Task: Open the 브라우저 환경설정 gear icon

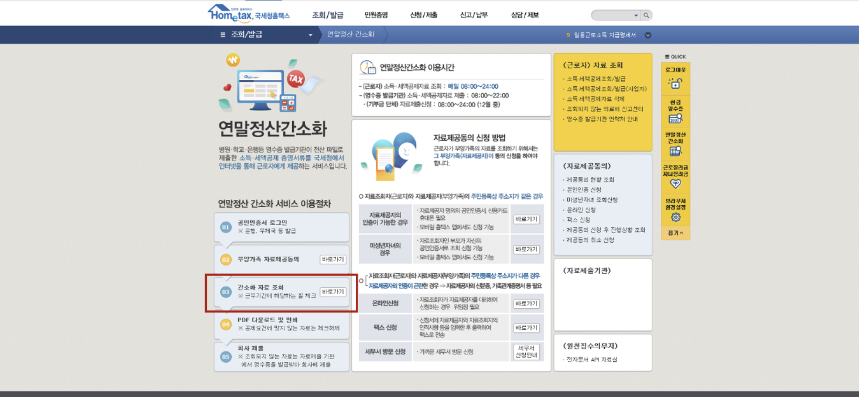Action: 675,217
